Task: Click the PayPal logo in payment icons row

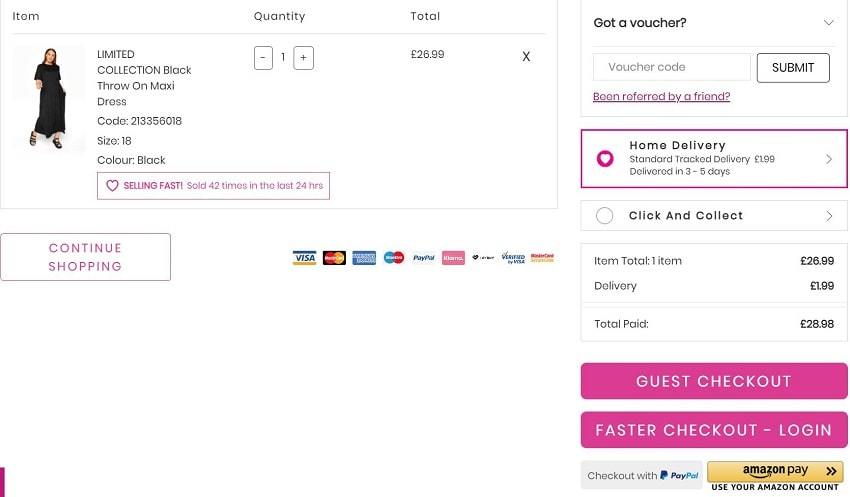Action: click(423, 258)
